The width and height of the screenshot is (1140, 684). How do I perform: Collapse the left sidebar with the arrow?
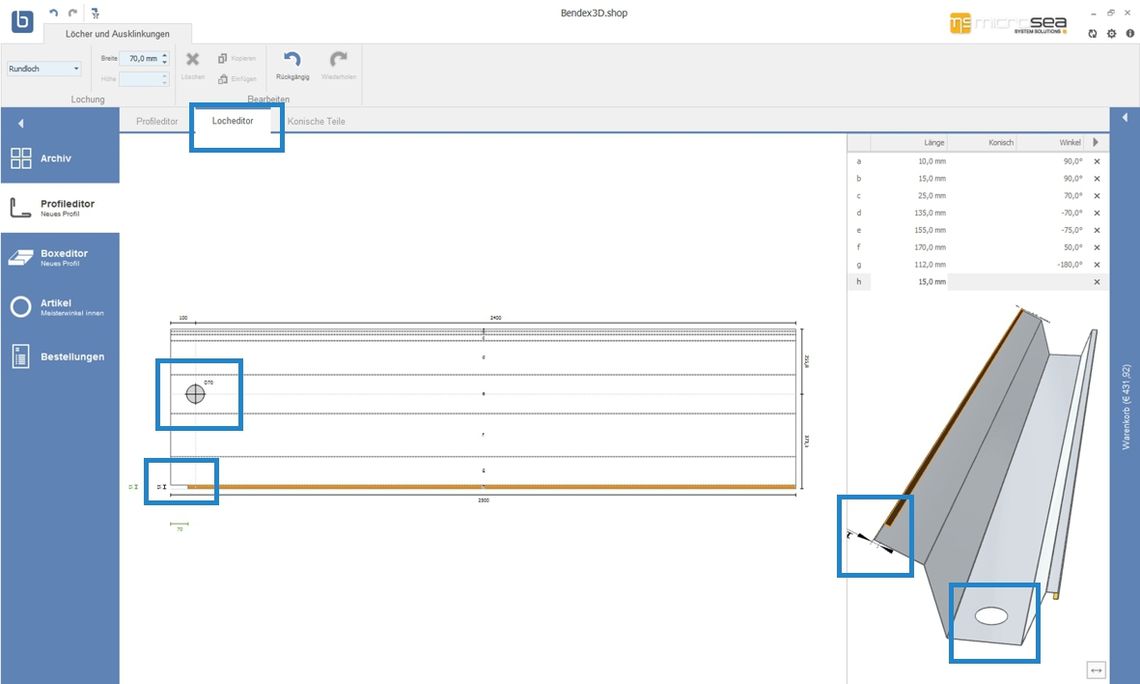[20, 124]
